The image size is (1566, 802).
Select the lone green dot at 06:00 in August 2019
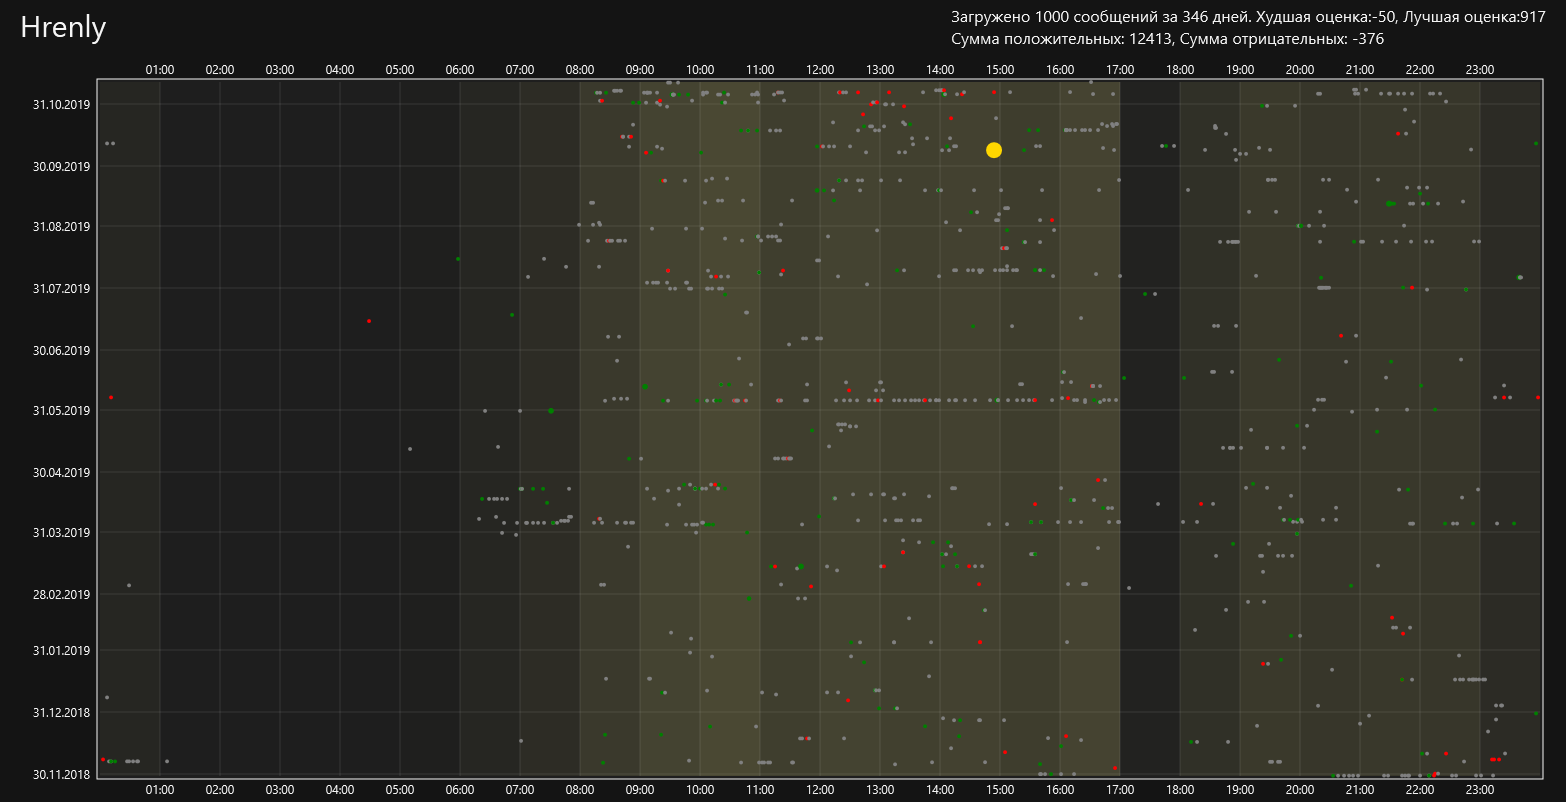458,259
